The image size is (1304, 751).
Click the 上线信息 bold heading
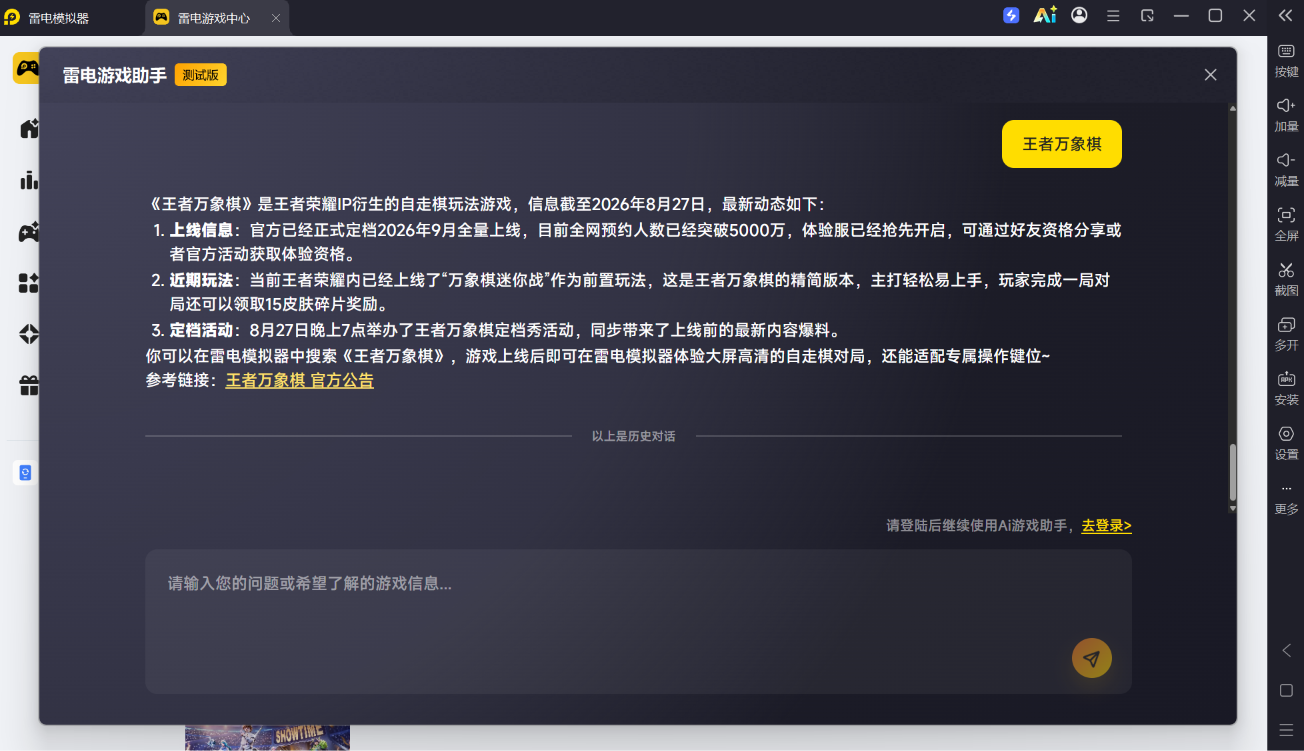202,230
